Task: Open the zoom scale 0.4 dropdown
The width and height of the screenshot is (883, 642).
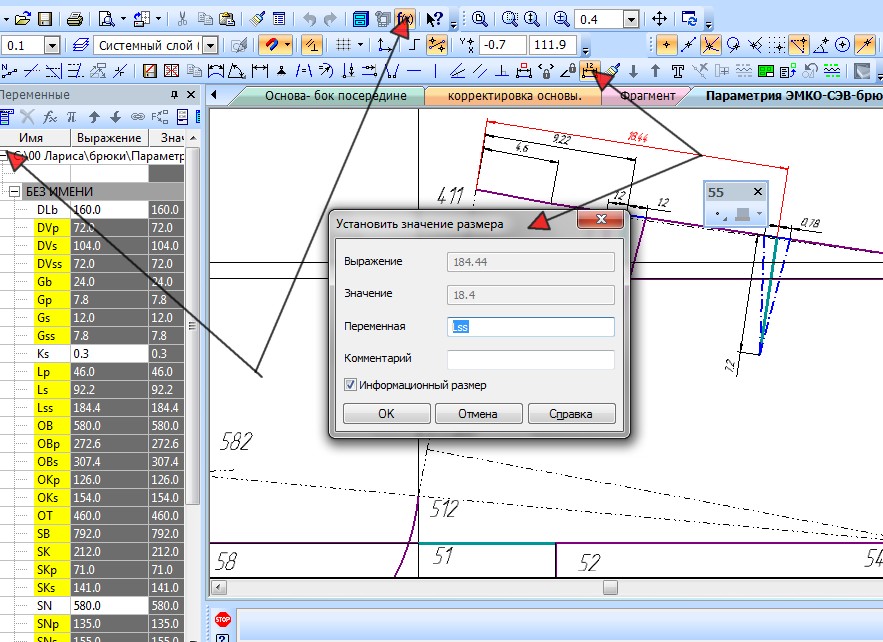Action: (x=632, y=19)
